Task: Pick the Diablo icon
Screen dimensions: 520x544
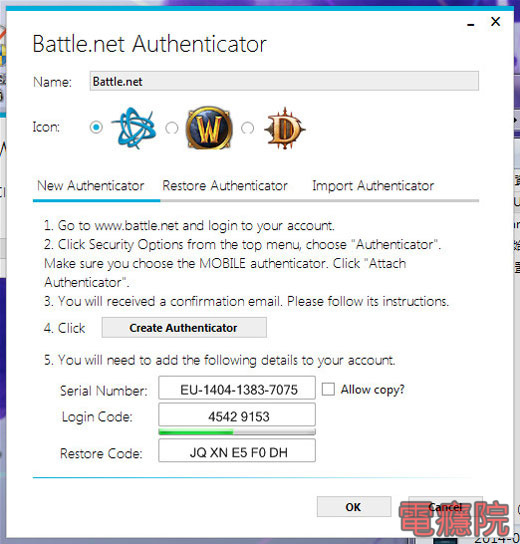Action: coord(285,128)
